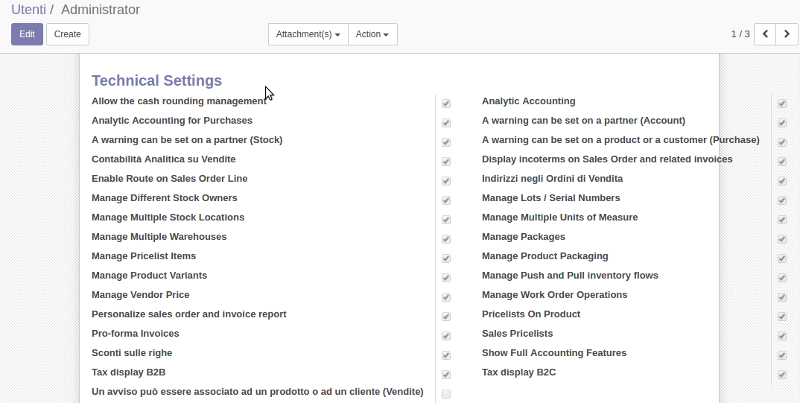The image size is (800, 403).
Task: Toggle Manage Packages checkbox
Action: [782, 239]
